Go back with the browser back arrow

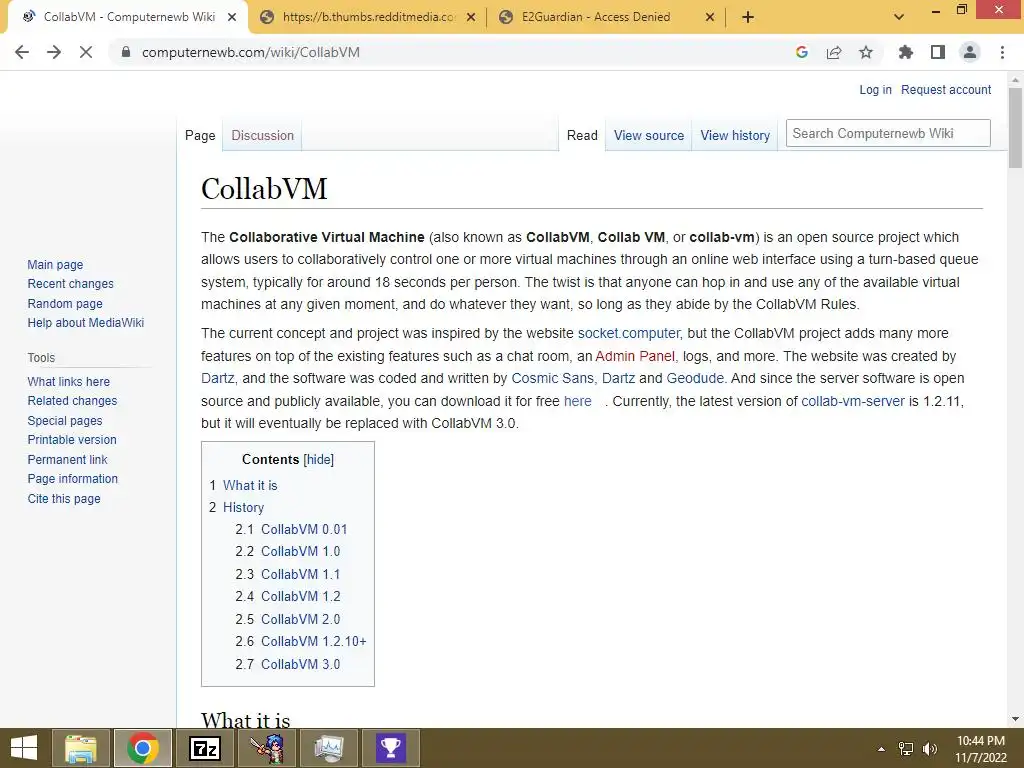(22, 52)
